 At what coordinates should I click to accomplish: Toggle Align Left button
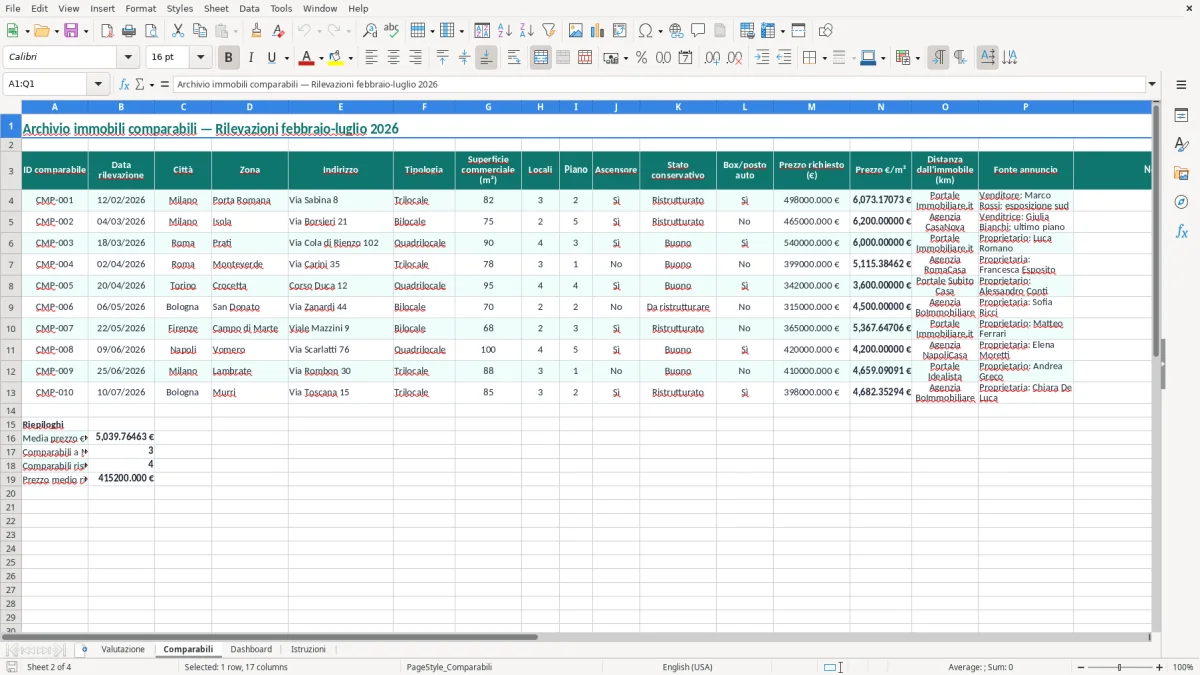371,58
